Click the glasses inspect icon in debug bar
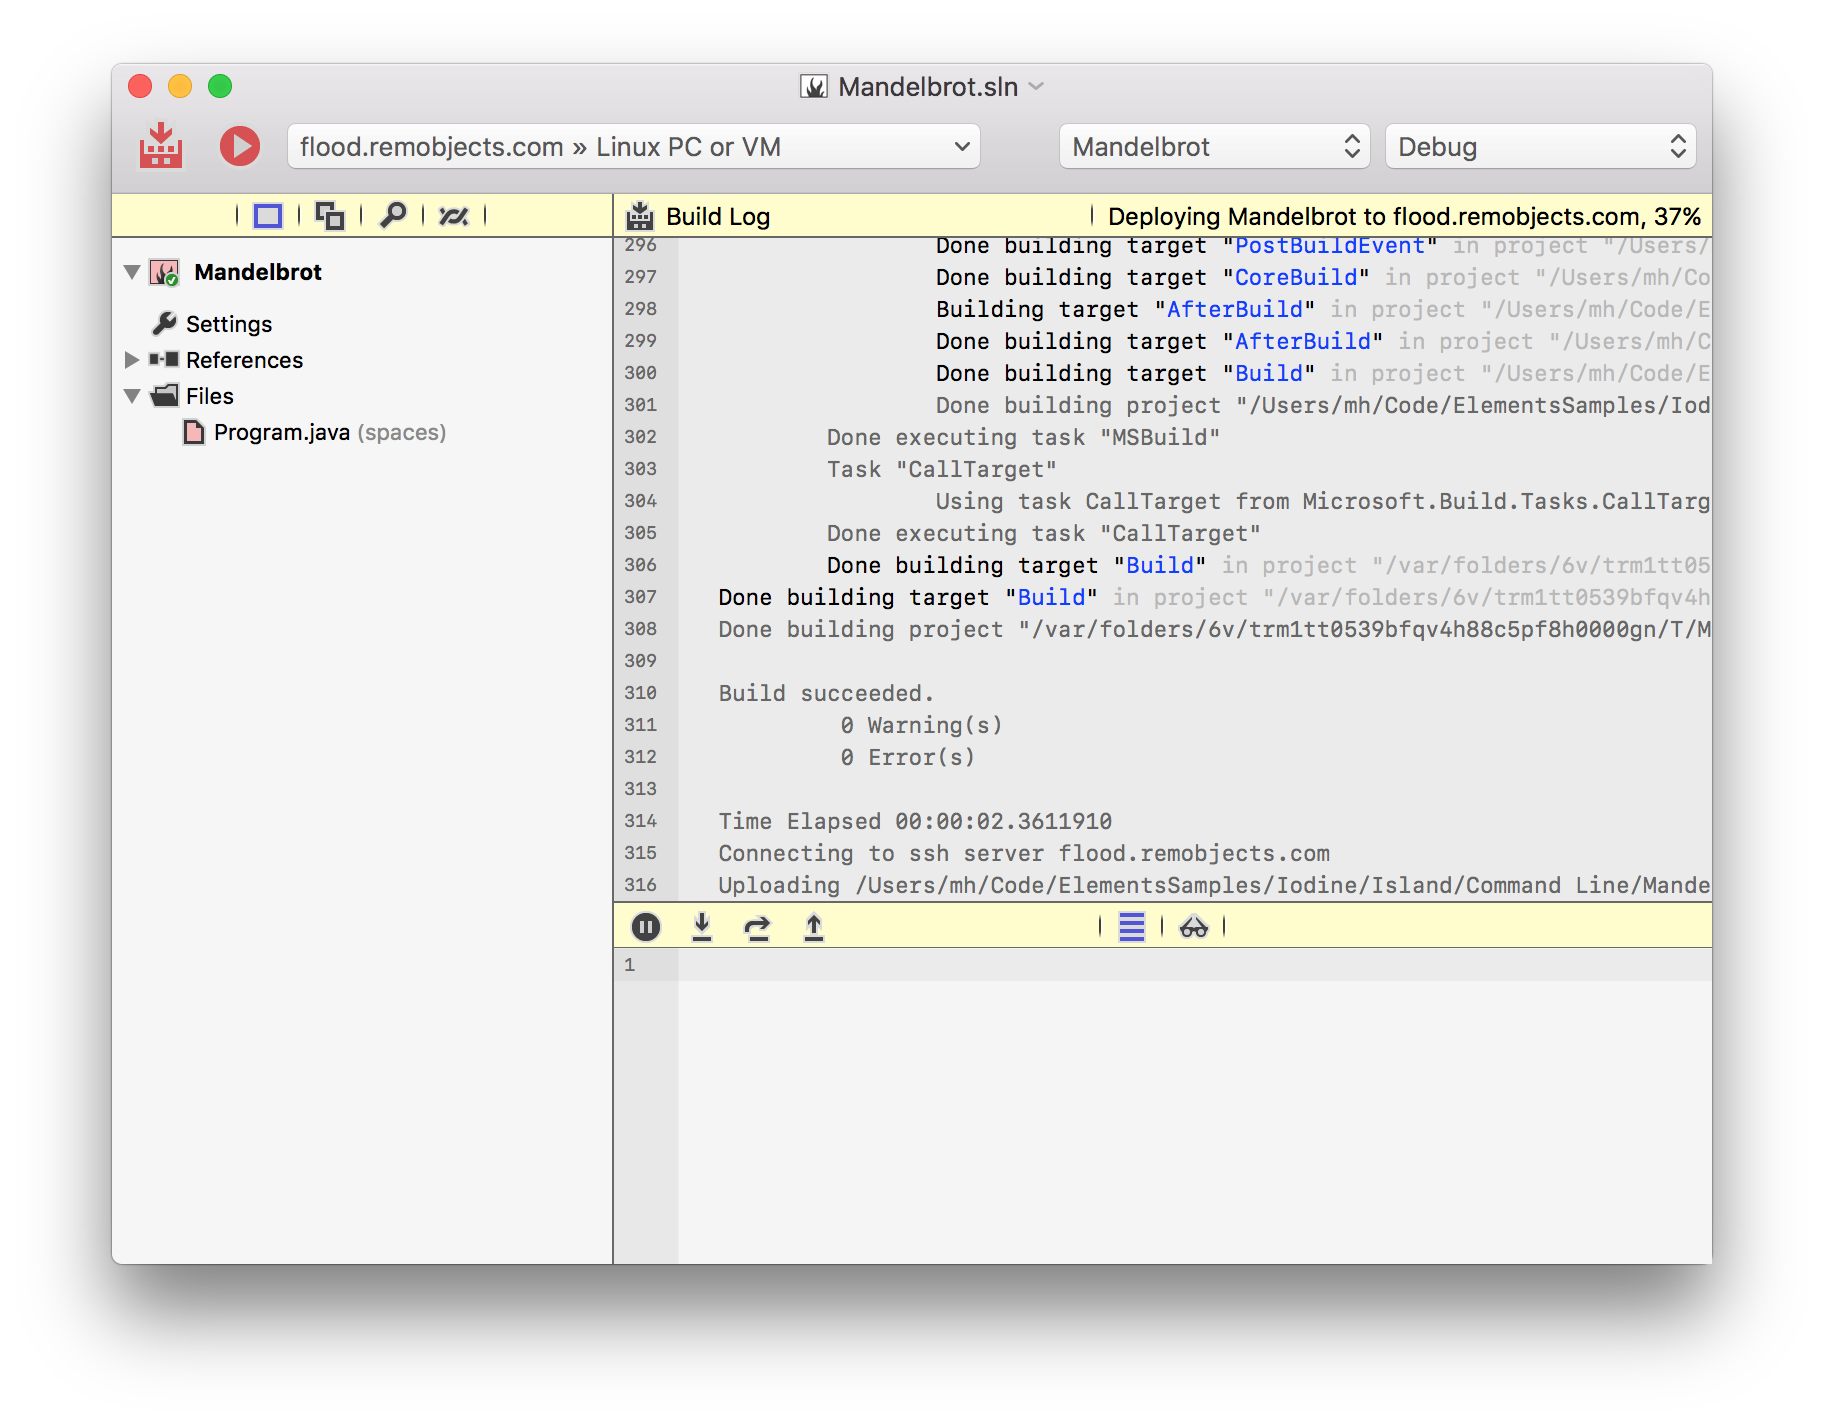The image size is (1824, 1424). tap(1194, 928)
